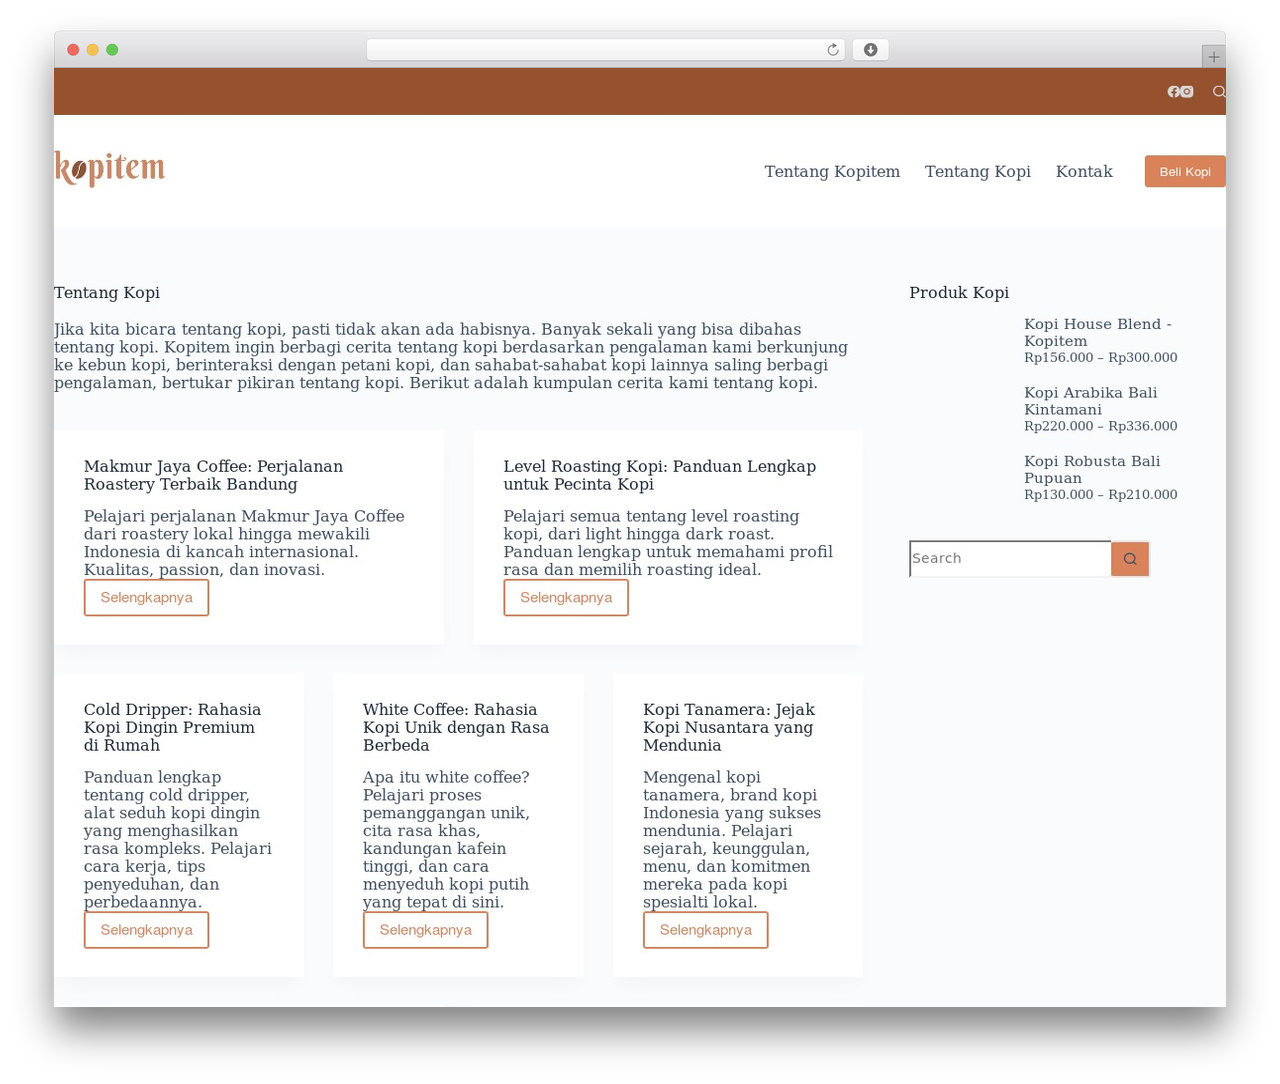Viewport: 1280px width, 1084px height.
Task: Click the kopitem logo
Action: [110, 169]
